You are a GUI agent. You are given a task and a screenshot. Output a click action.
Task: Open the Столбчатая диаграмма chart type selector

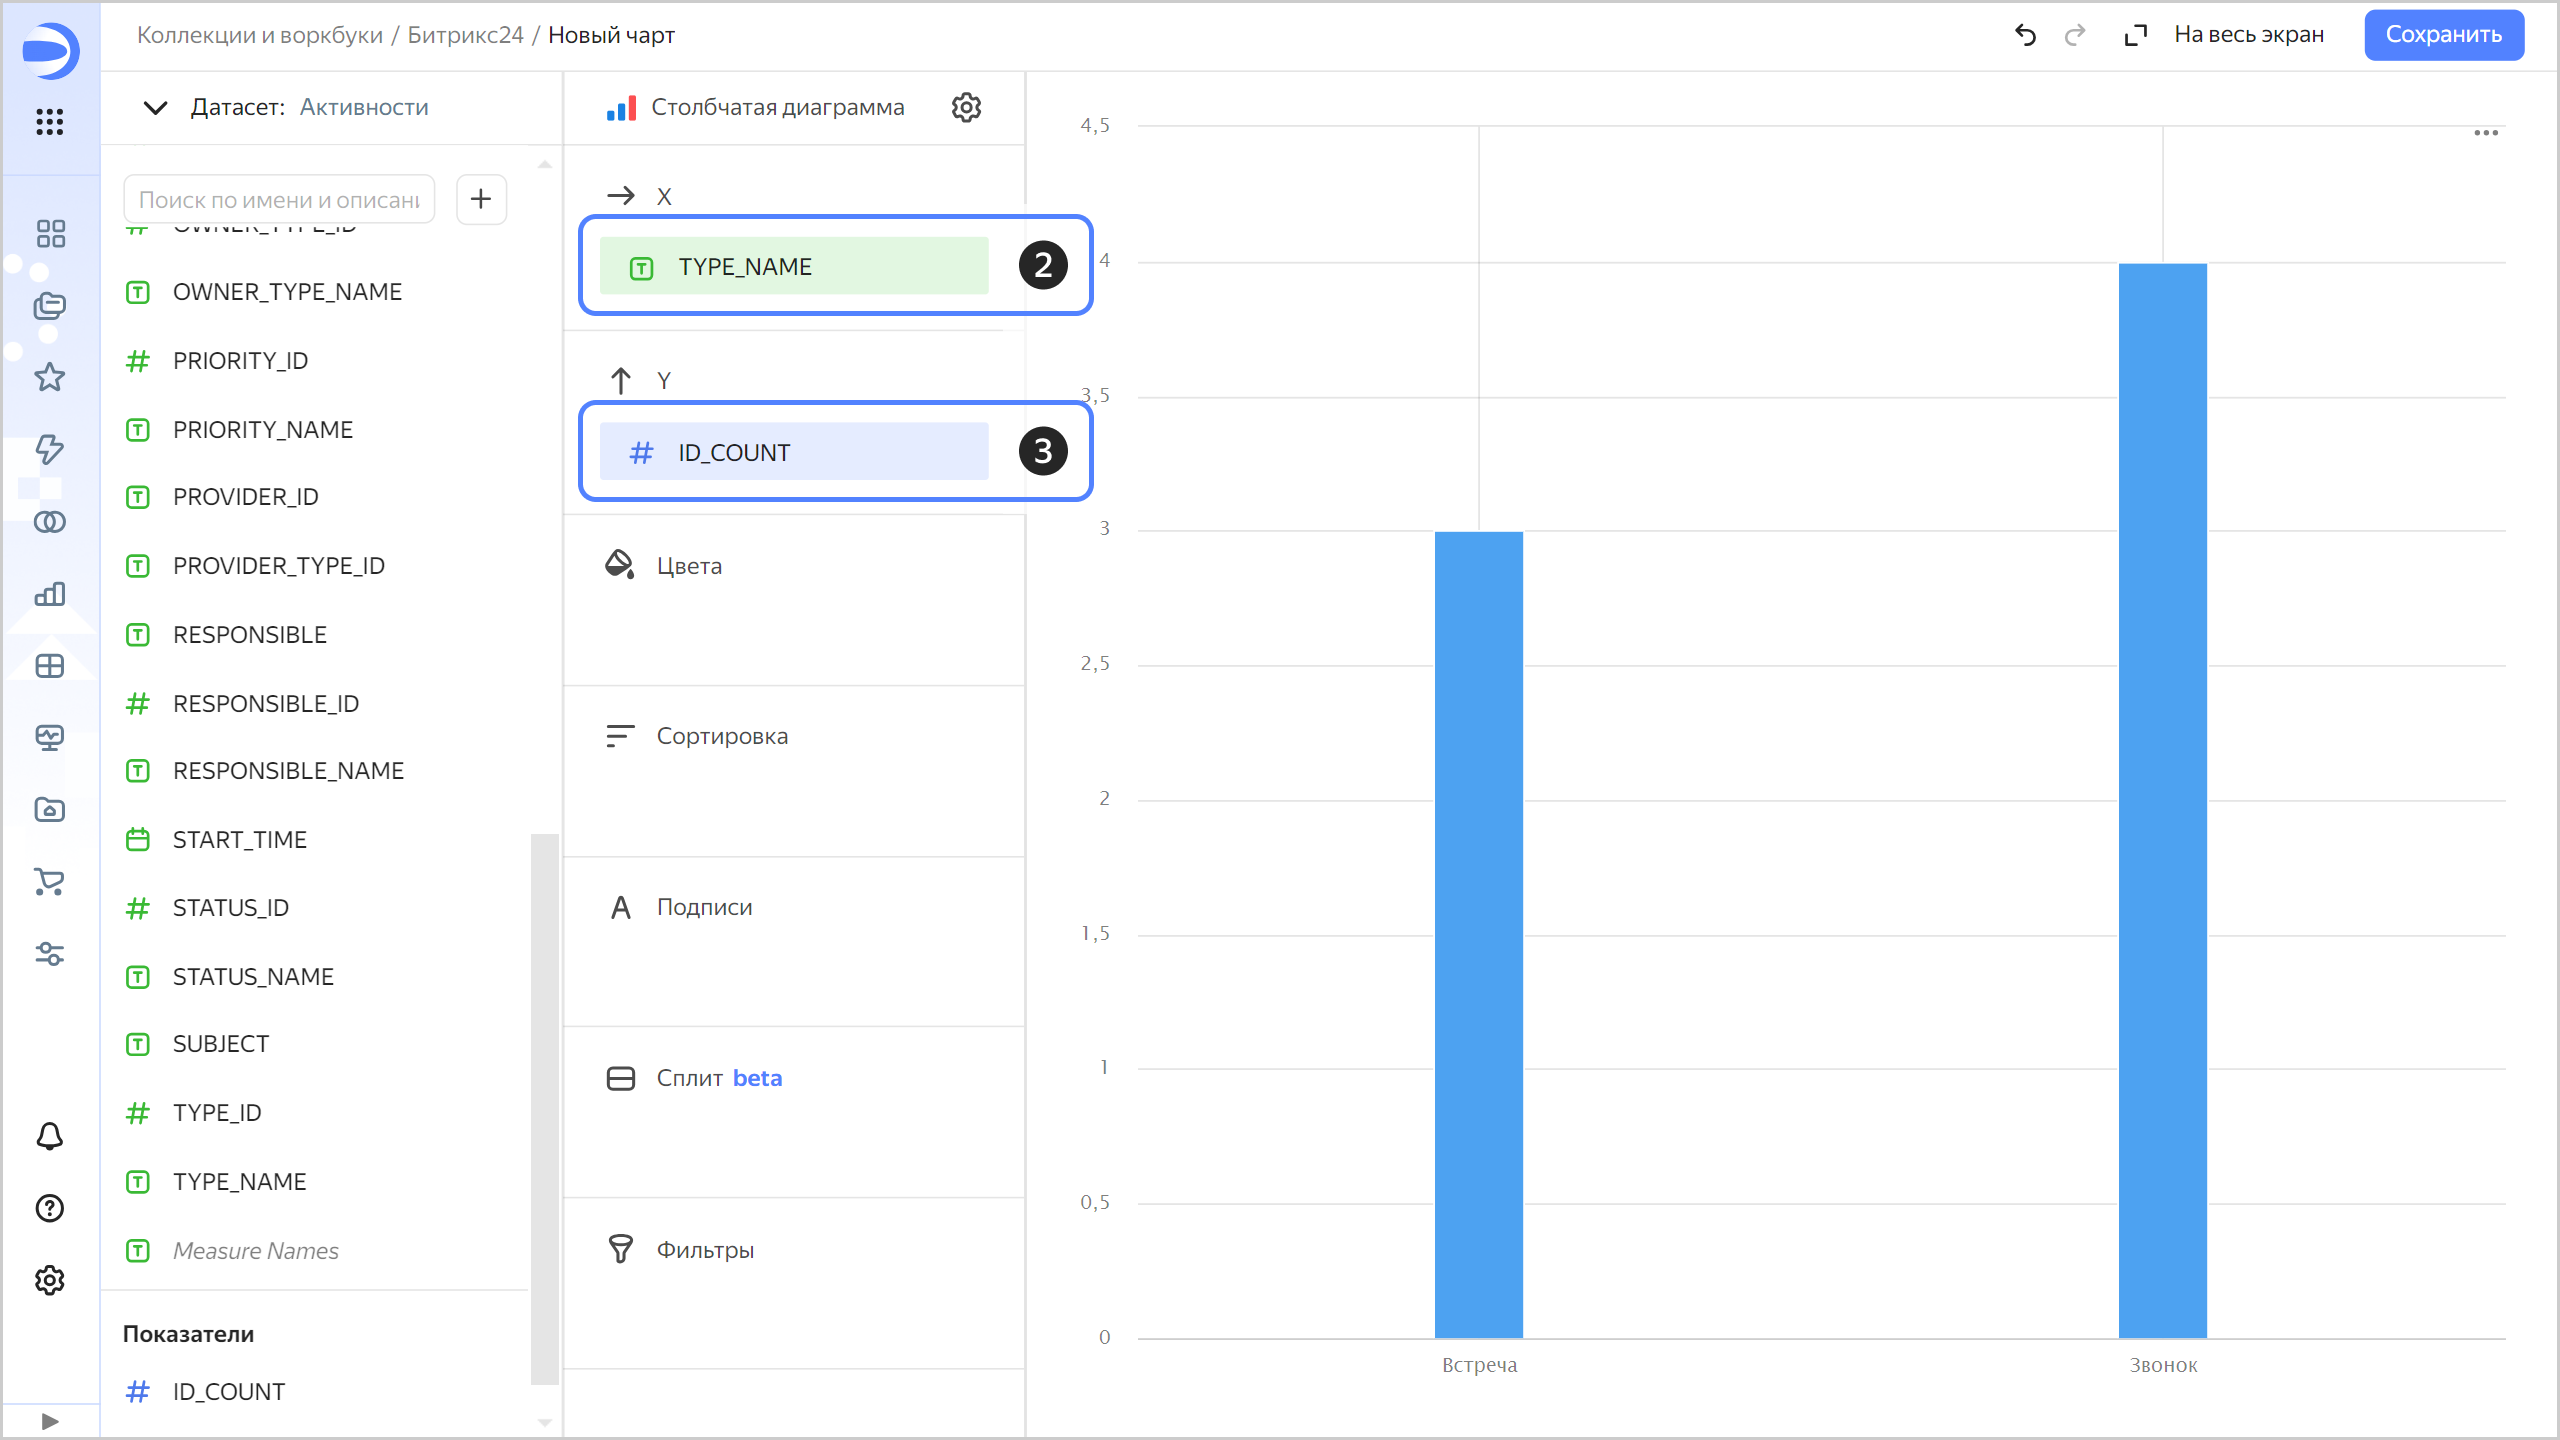(758, 107)
